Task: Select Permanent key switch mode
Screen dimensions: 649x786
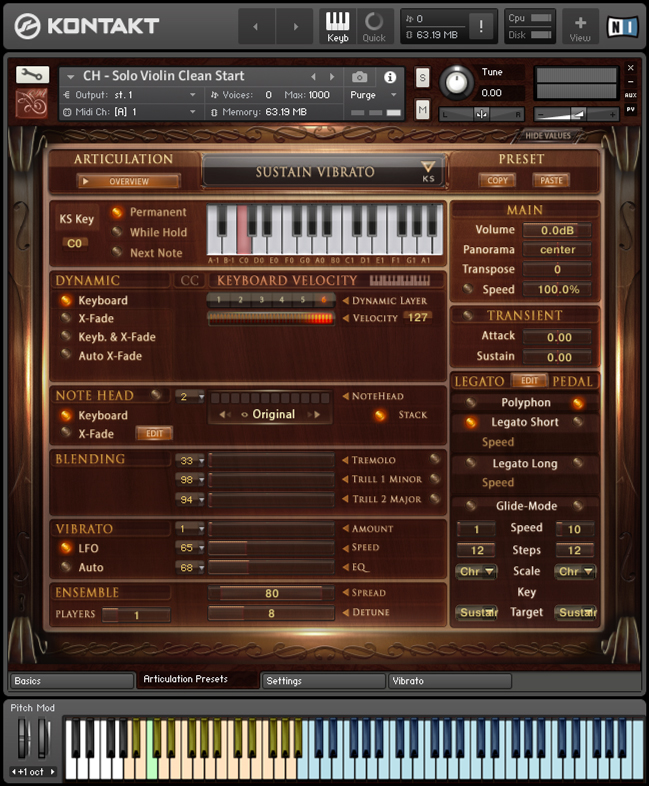Action: (117, 213)
